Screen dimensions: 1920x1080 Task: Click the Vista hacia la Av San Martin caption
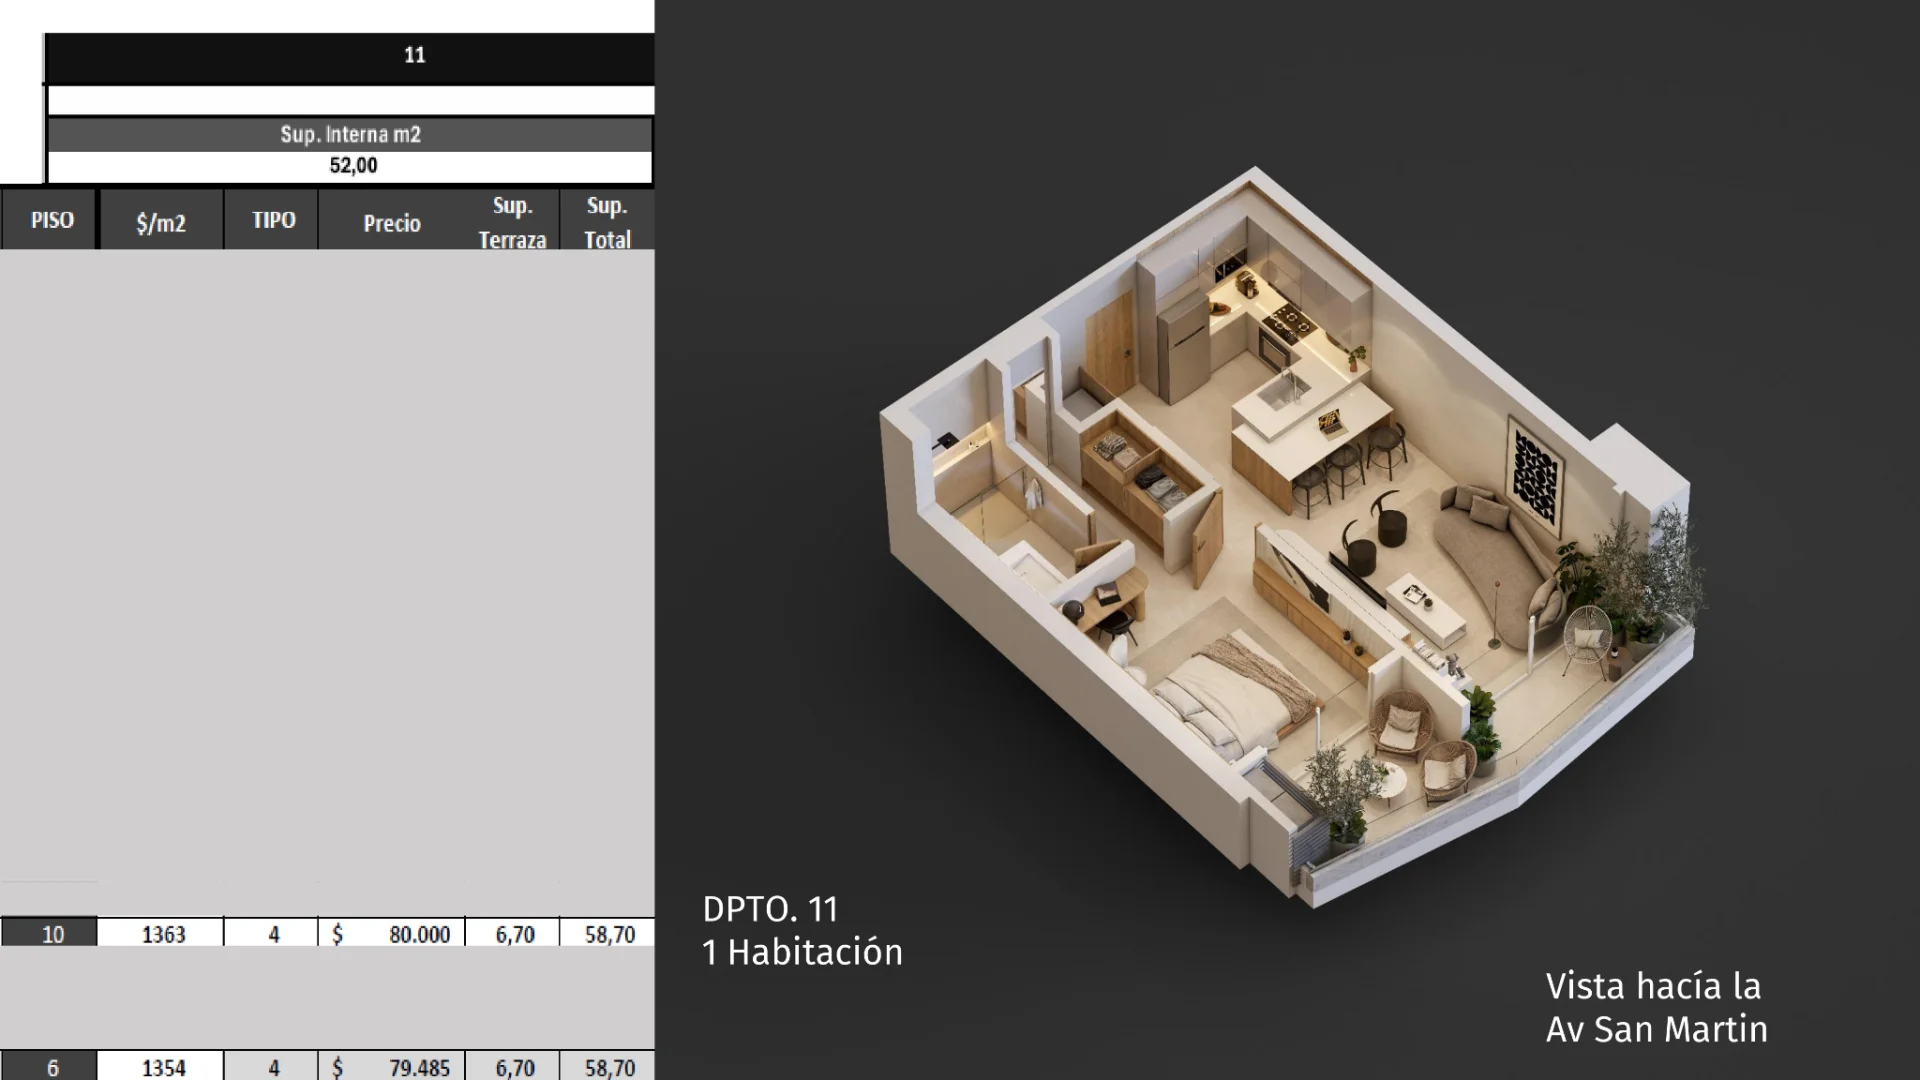(x=1656, y=1007)
